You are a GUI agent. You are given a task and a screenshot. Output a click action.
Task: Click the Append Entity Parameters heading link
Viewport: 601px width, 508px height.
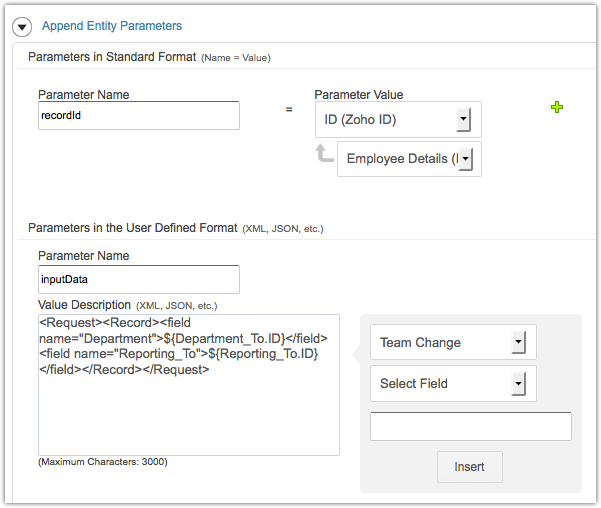(x=111, y=26)
